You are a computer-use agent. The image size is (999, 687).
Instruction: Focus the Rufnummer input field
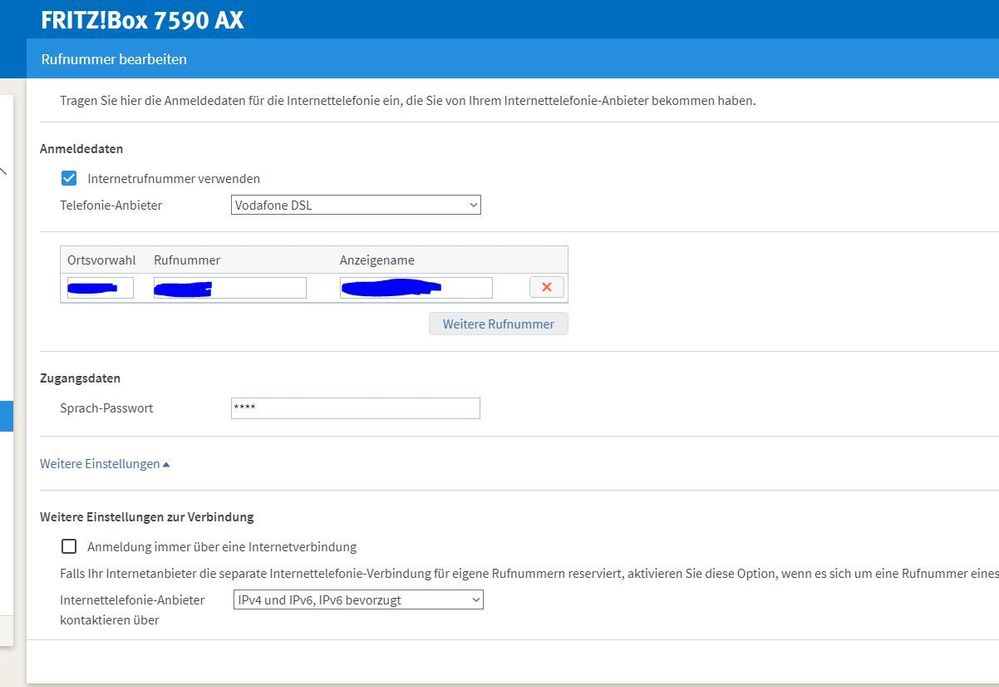click(230, 288)
